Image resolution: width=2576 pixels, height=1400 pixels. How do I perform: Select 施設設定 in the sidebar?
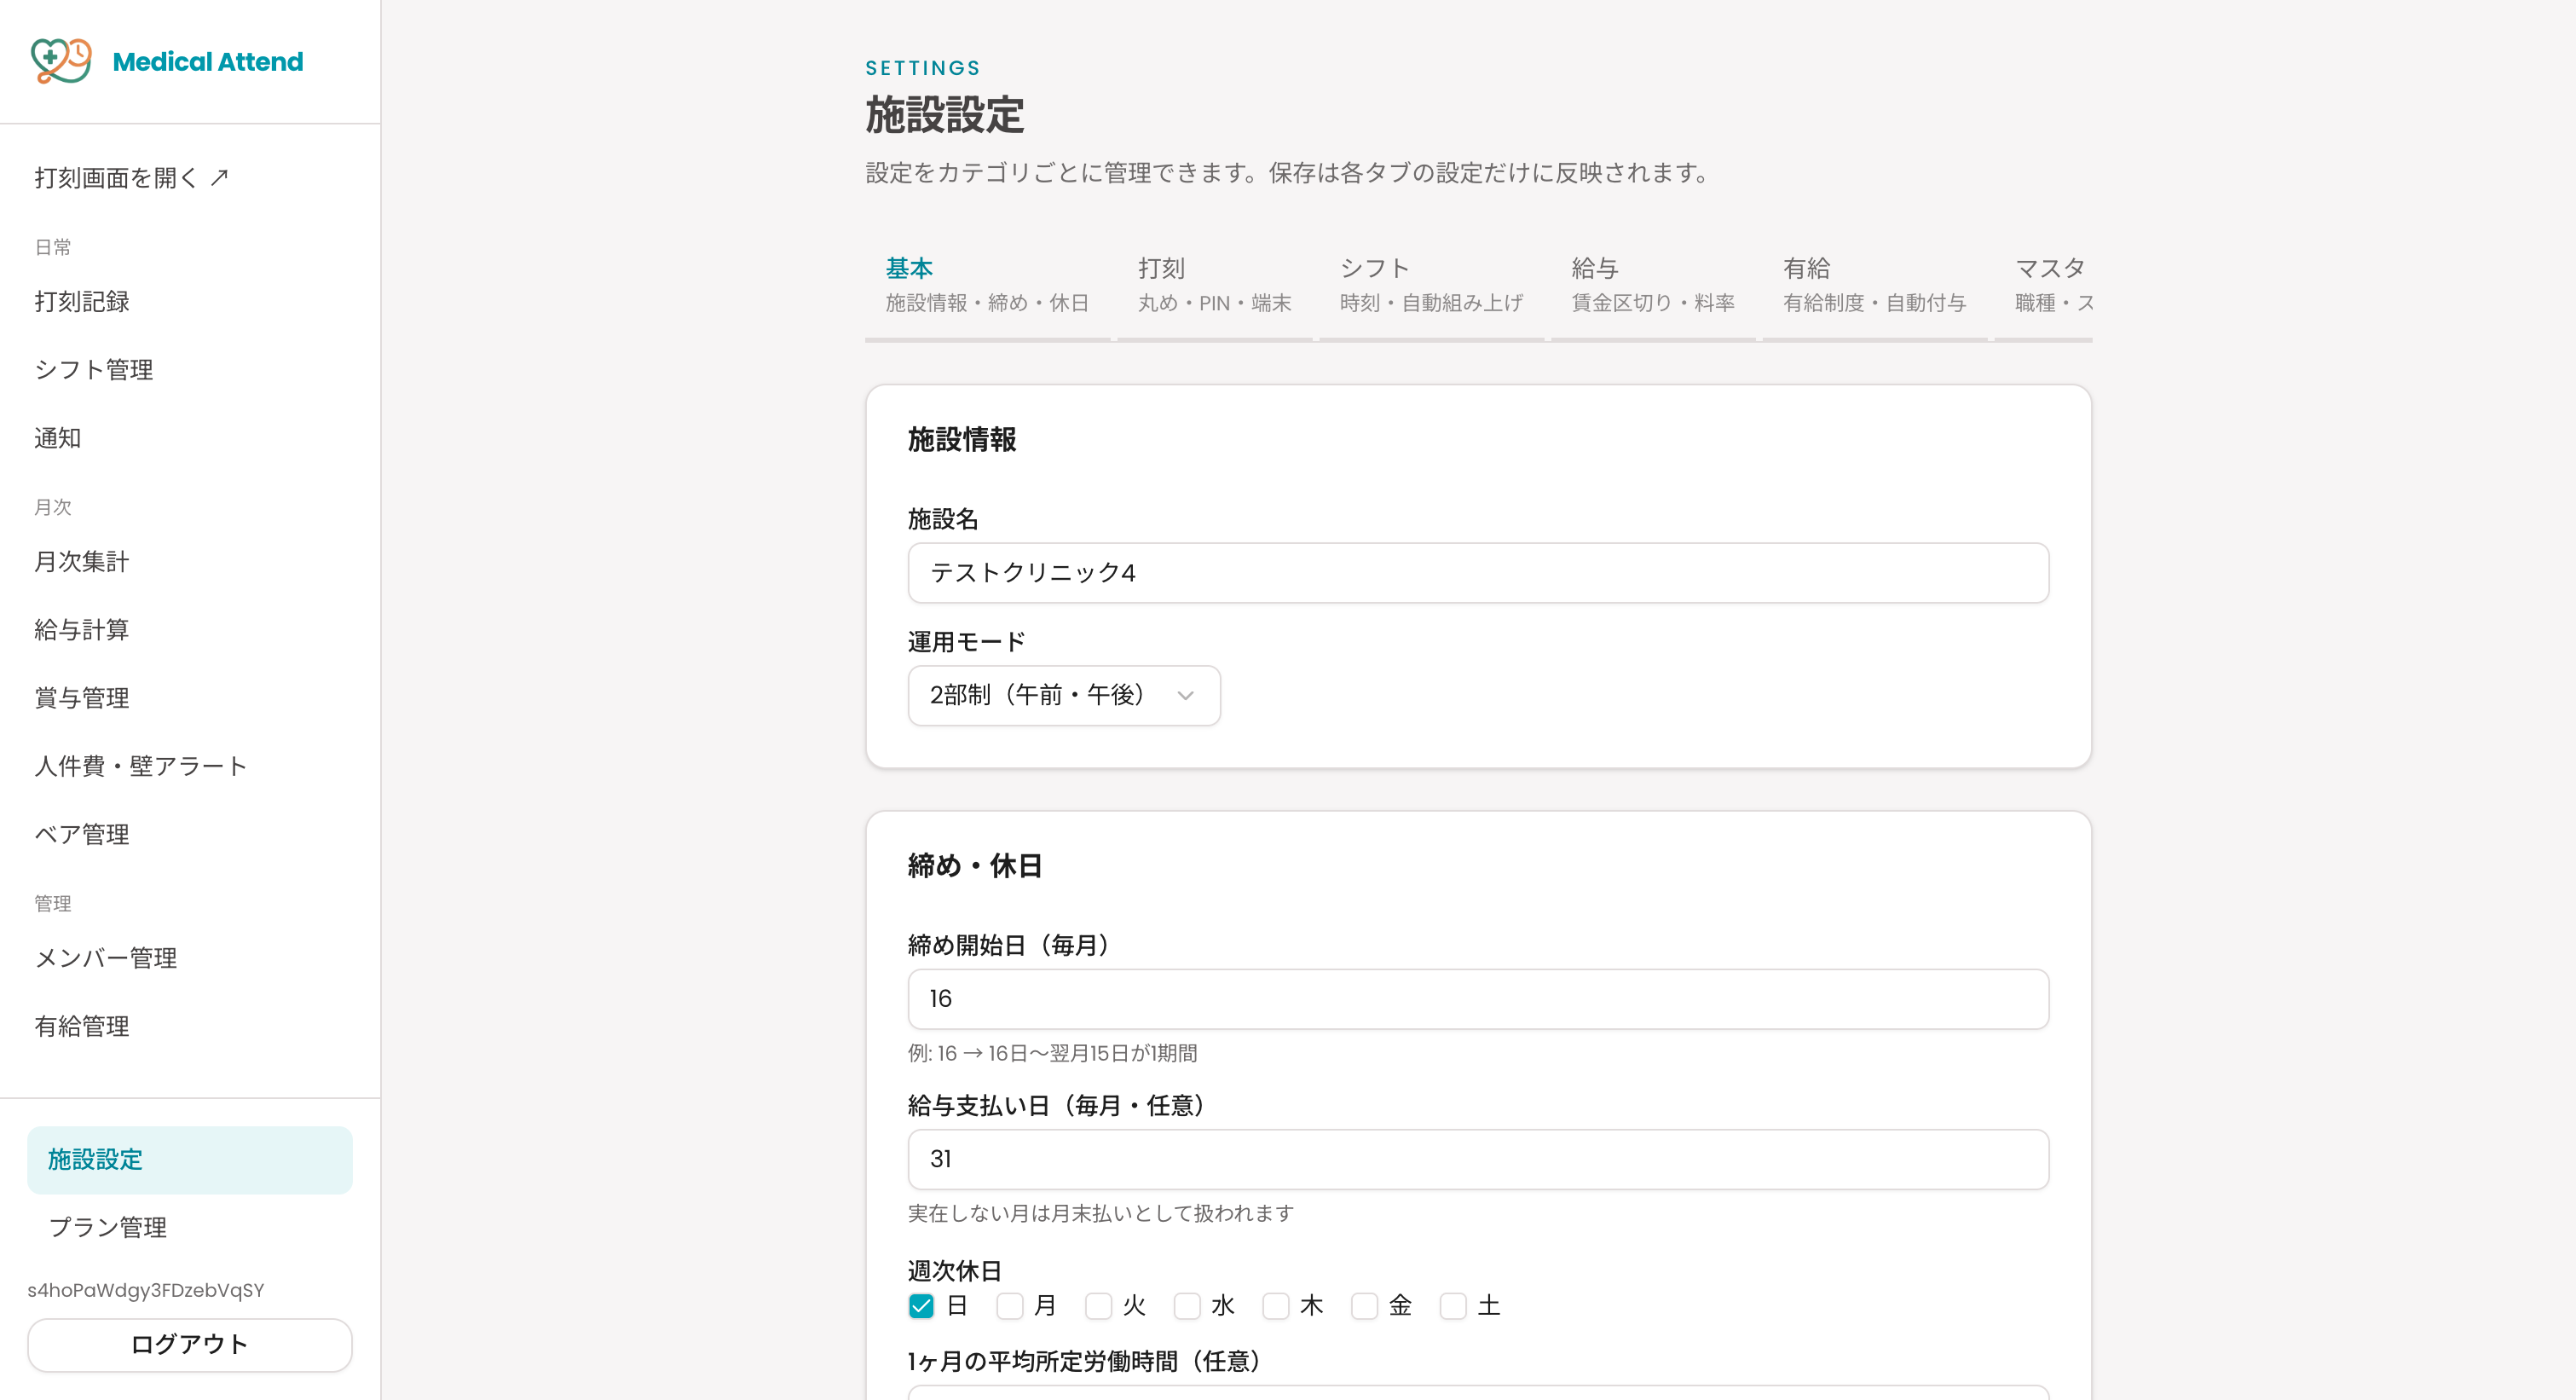190,1160
